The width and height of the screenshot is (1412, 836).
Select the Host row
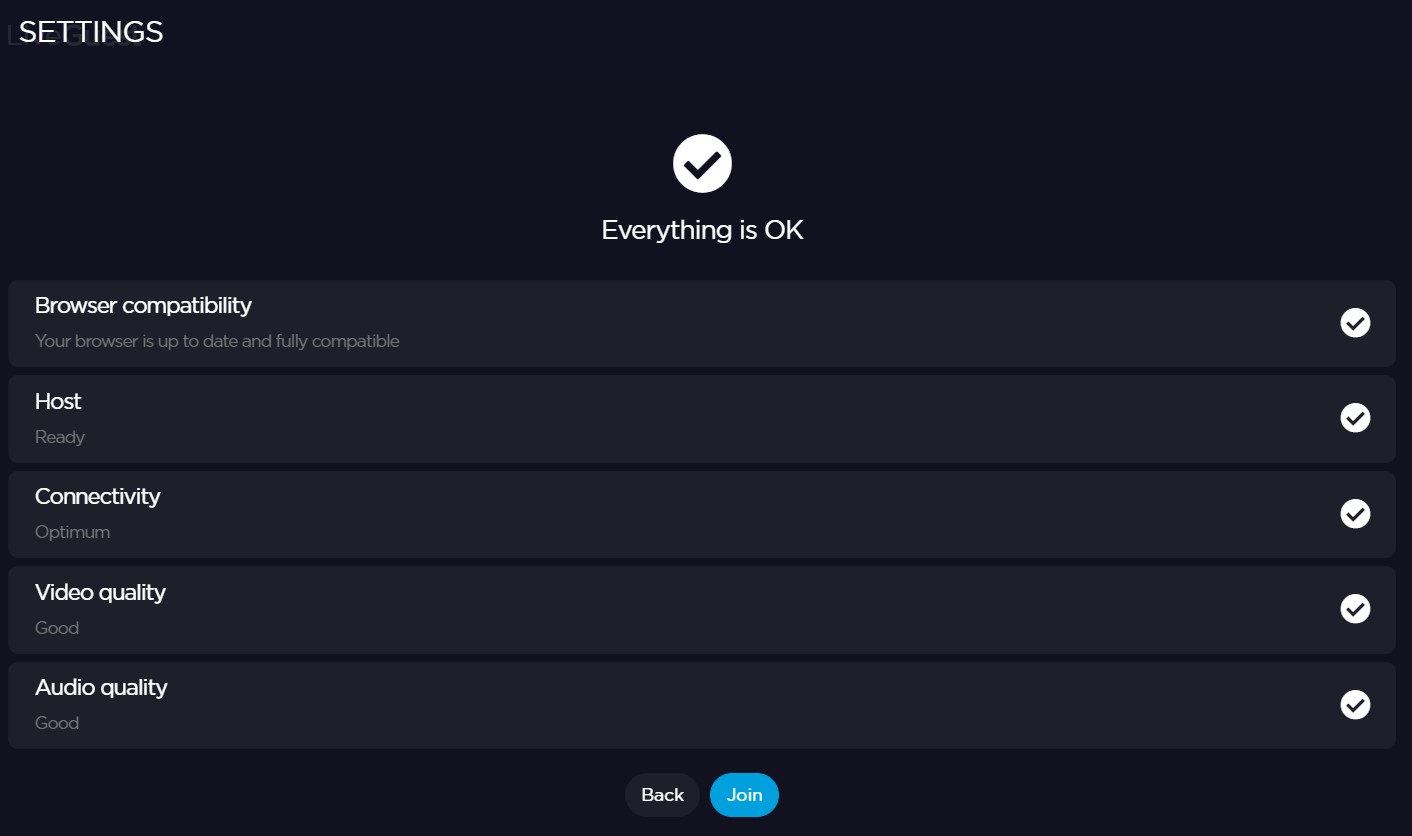click(700, 418)
